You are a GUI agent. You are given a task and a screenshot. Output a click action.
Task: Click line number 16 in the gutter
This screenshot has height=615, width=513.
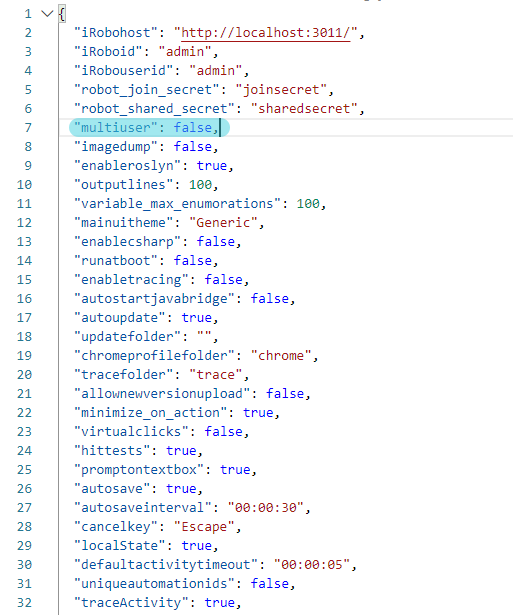click(x=24, y=299)
